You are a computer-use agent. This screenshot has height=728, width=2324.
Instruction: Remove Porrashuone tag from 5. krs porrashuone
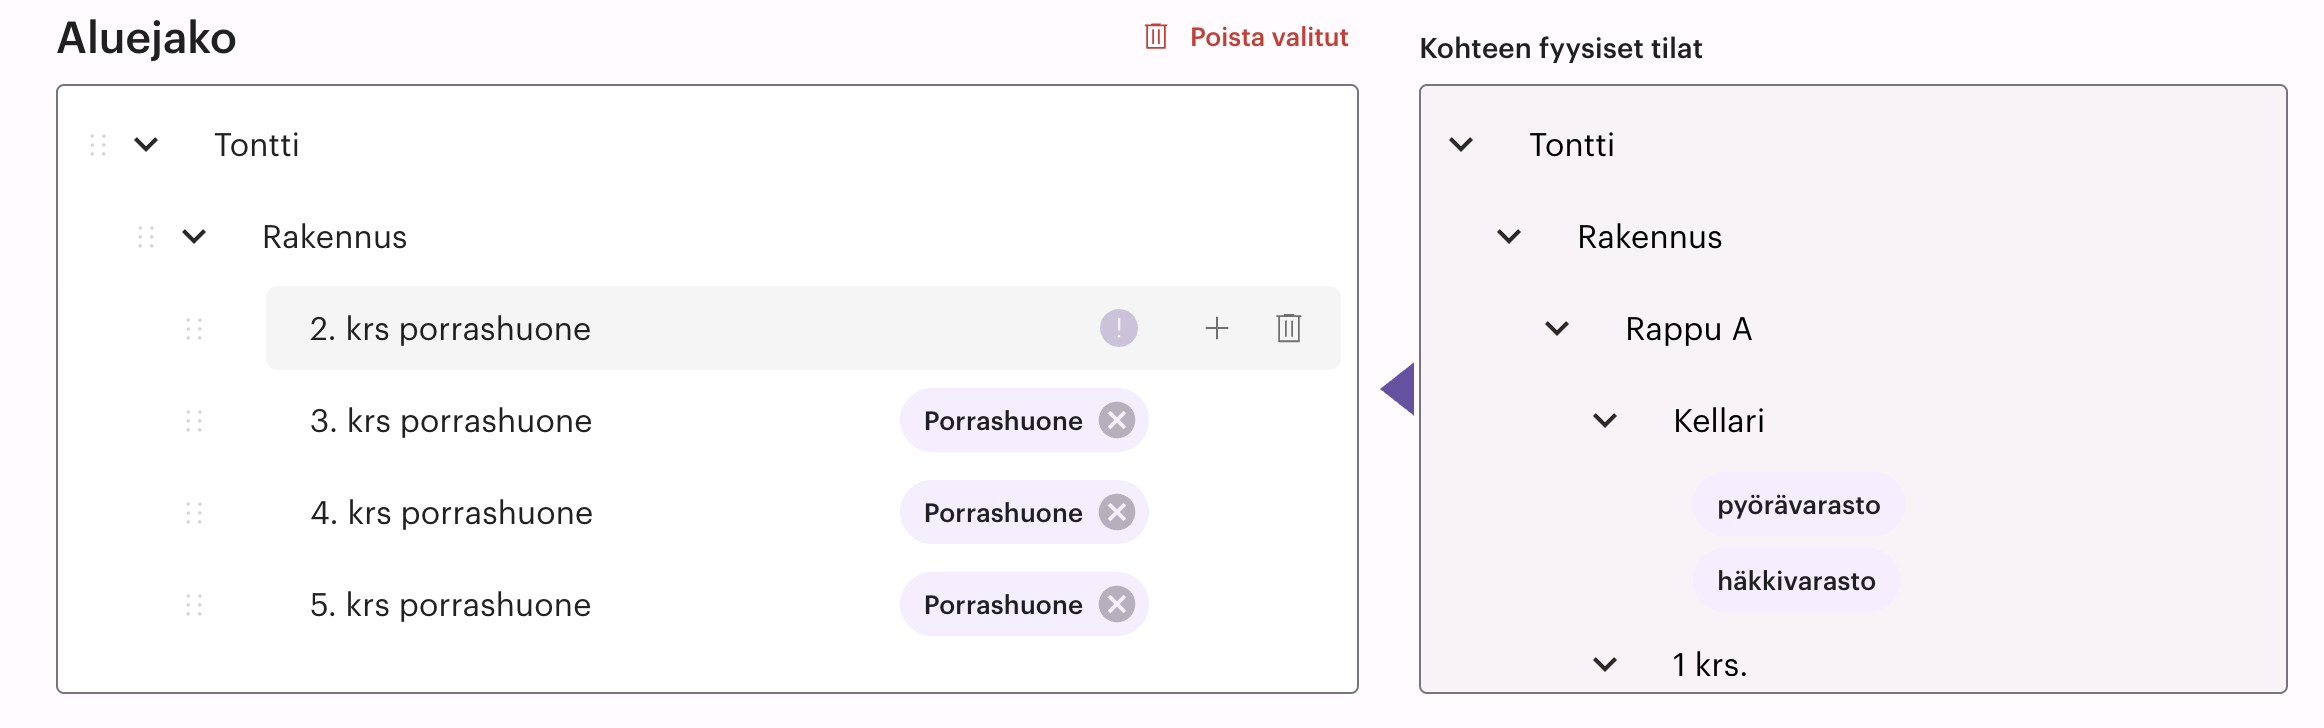pyautogui.click(x=1116, y=604)
